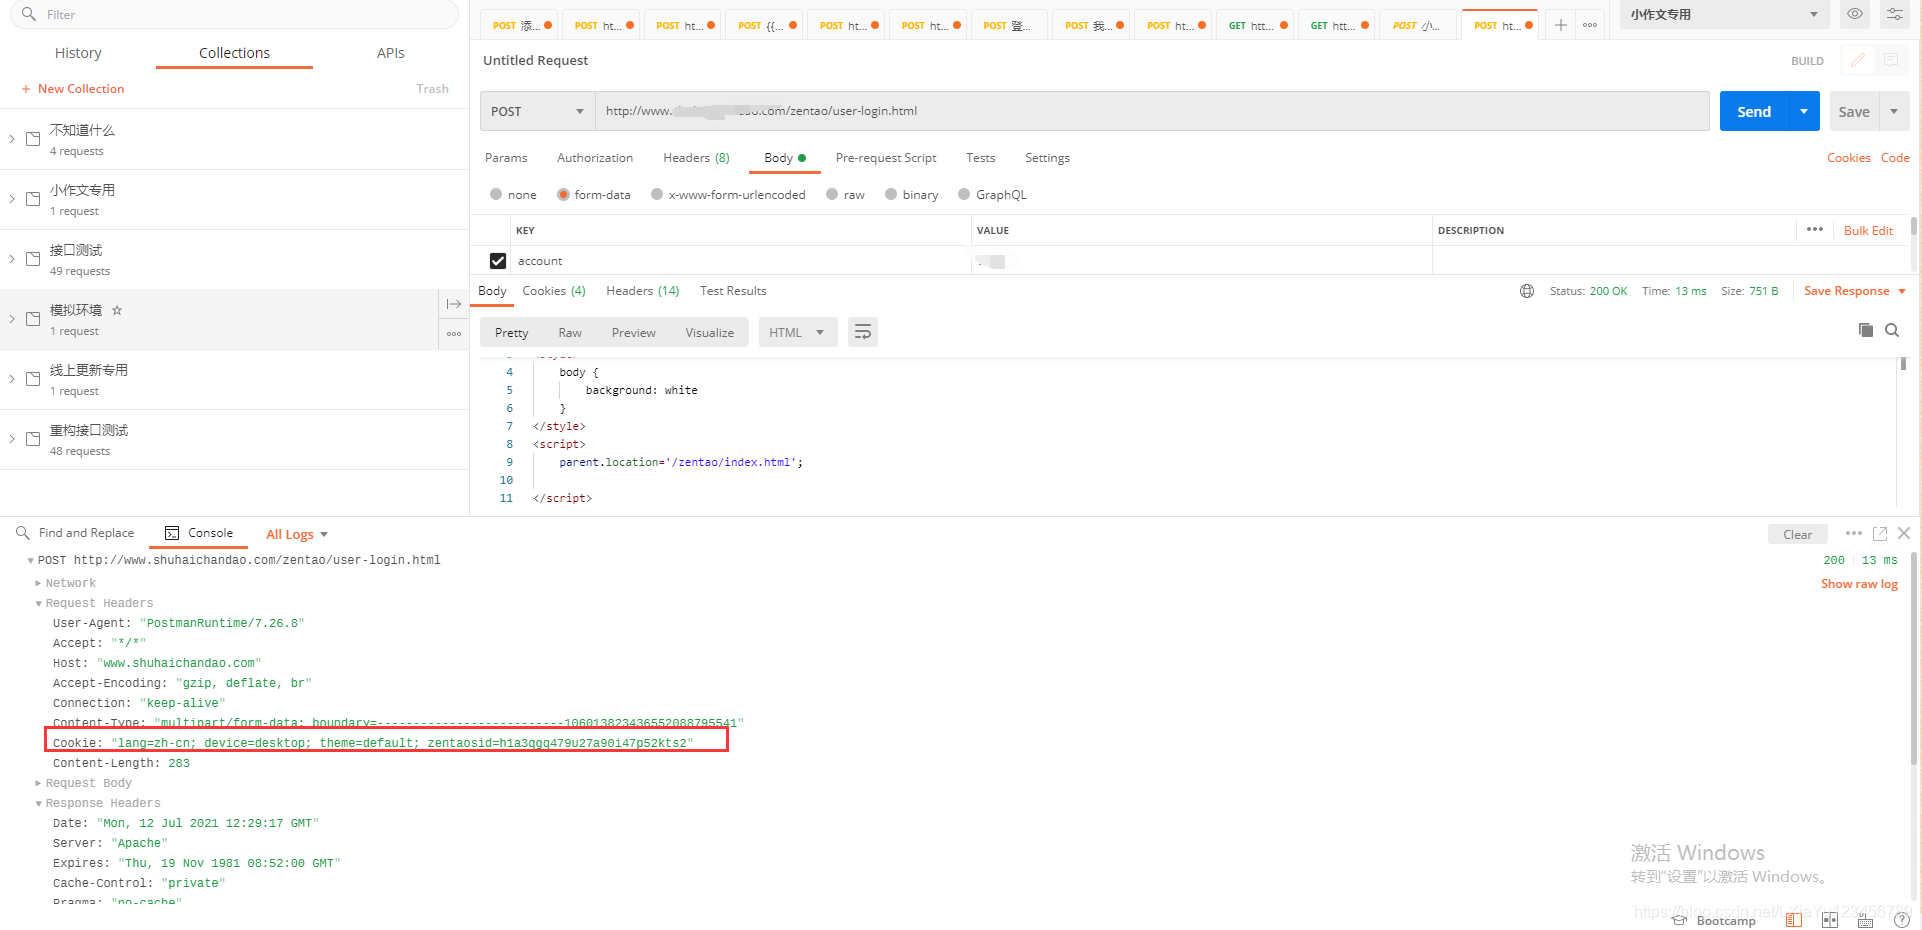The width and height of the screenshot is (1922, 930).
Task: Open keyboard shortcuts icon in status bar
Action: [x=1865, y=921]
